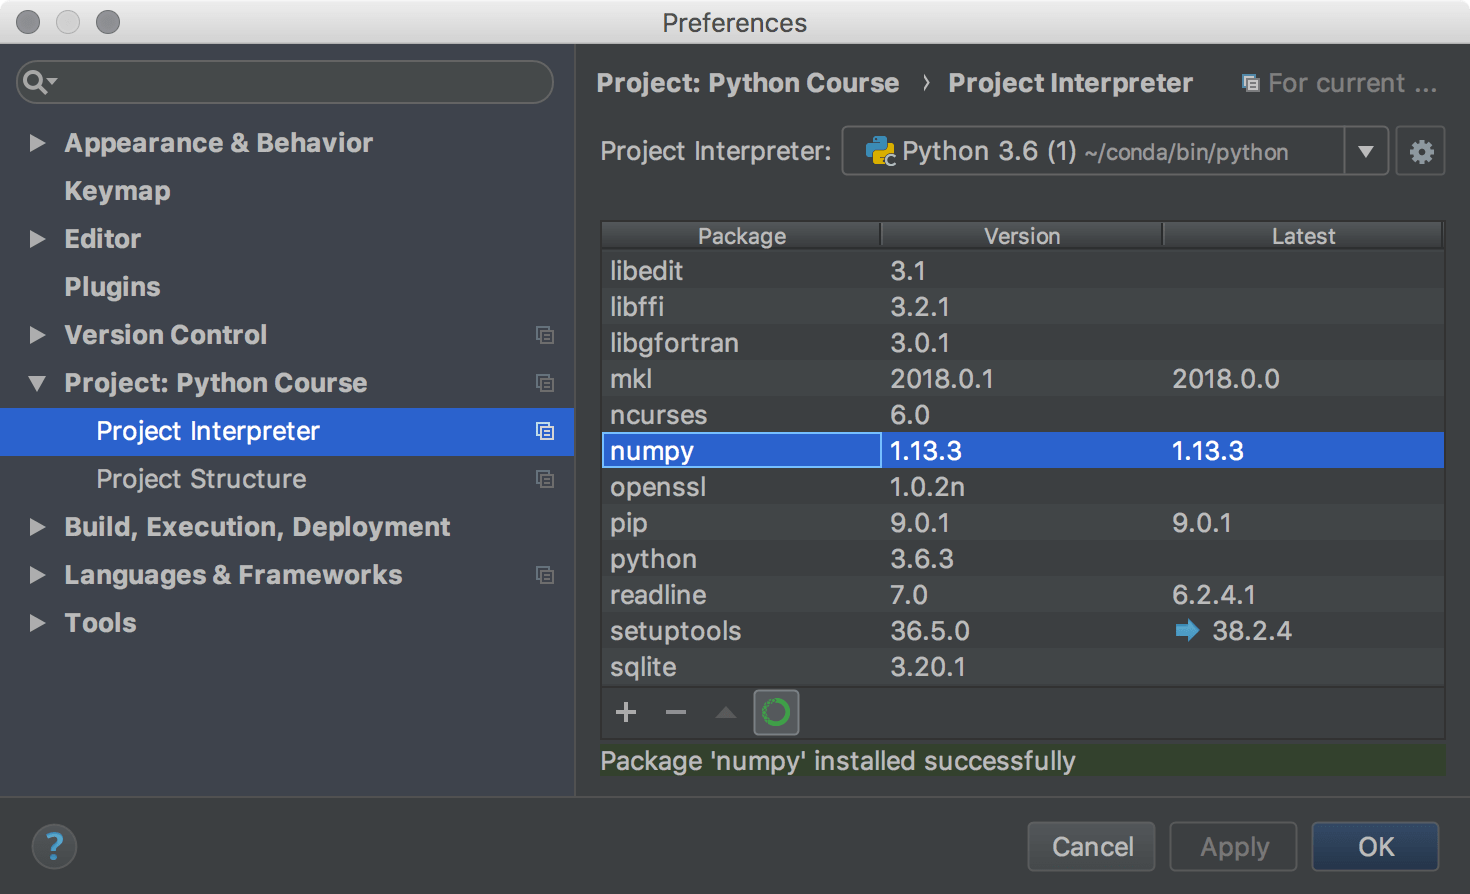Click the help question mark icon
The width and height of the screenshot is (1470, 894).
54,847
